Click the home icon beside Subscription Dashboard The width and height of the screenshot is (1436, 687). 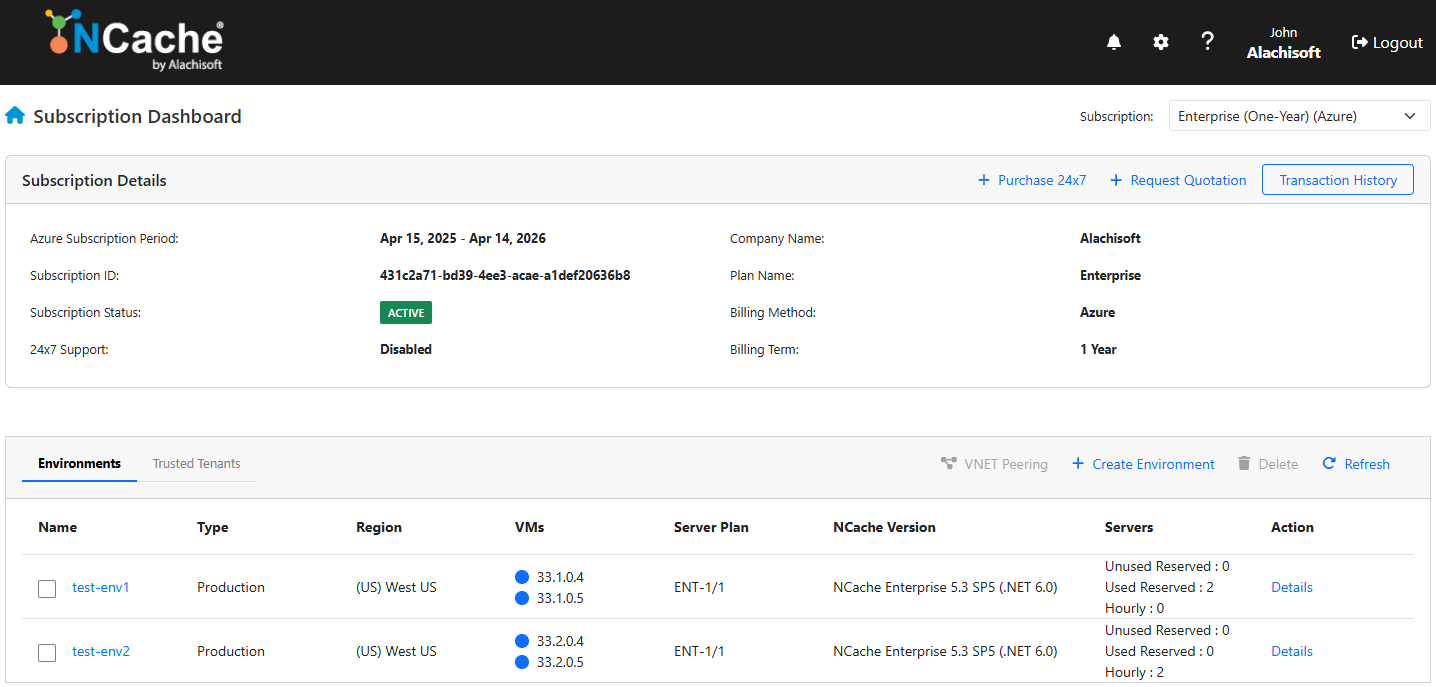(15, 116)
